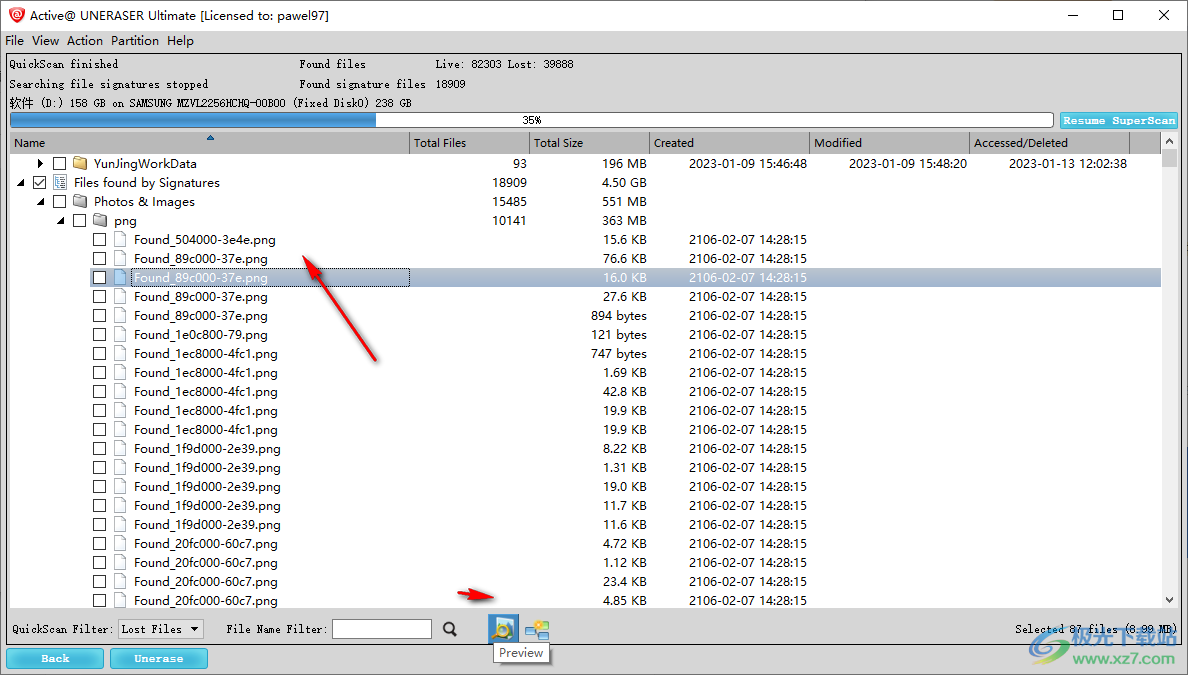This screenshot has width=1188, height=675.
Task: Click the Unerase button
Action: tap(158, 658)
